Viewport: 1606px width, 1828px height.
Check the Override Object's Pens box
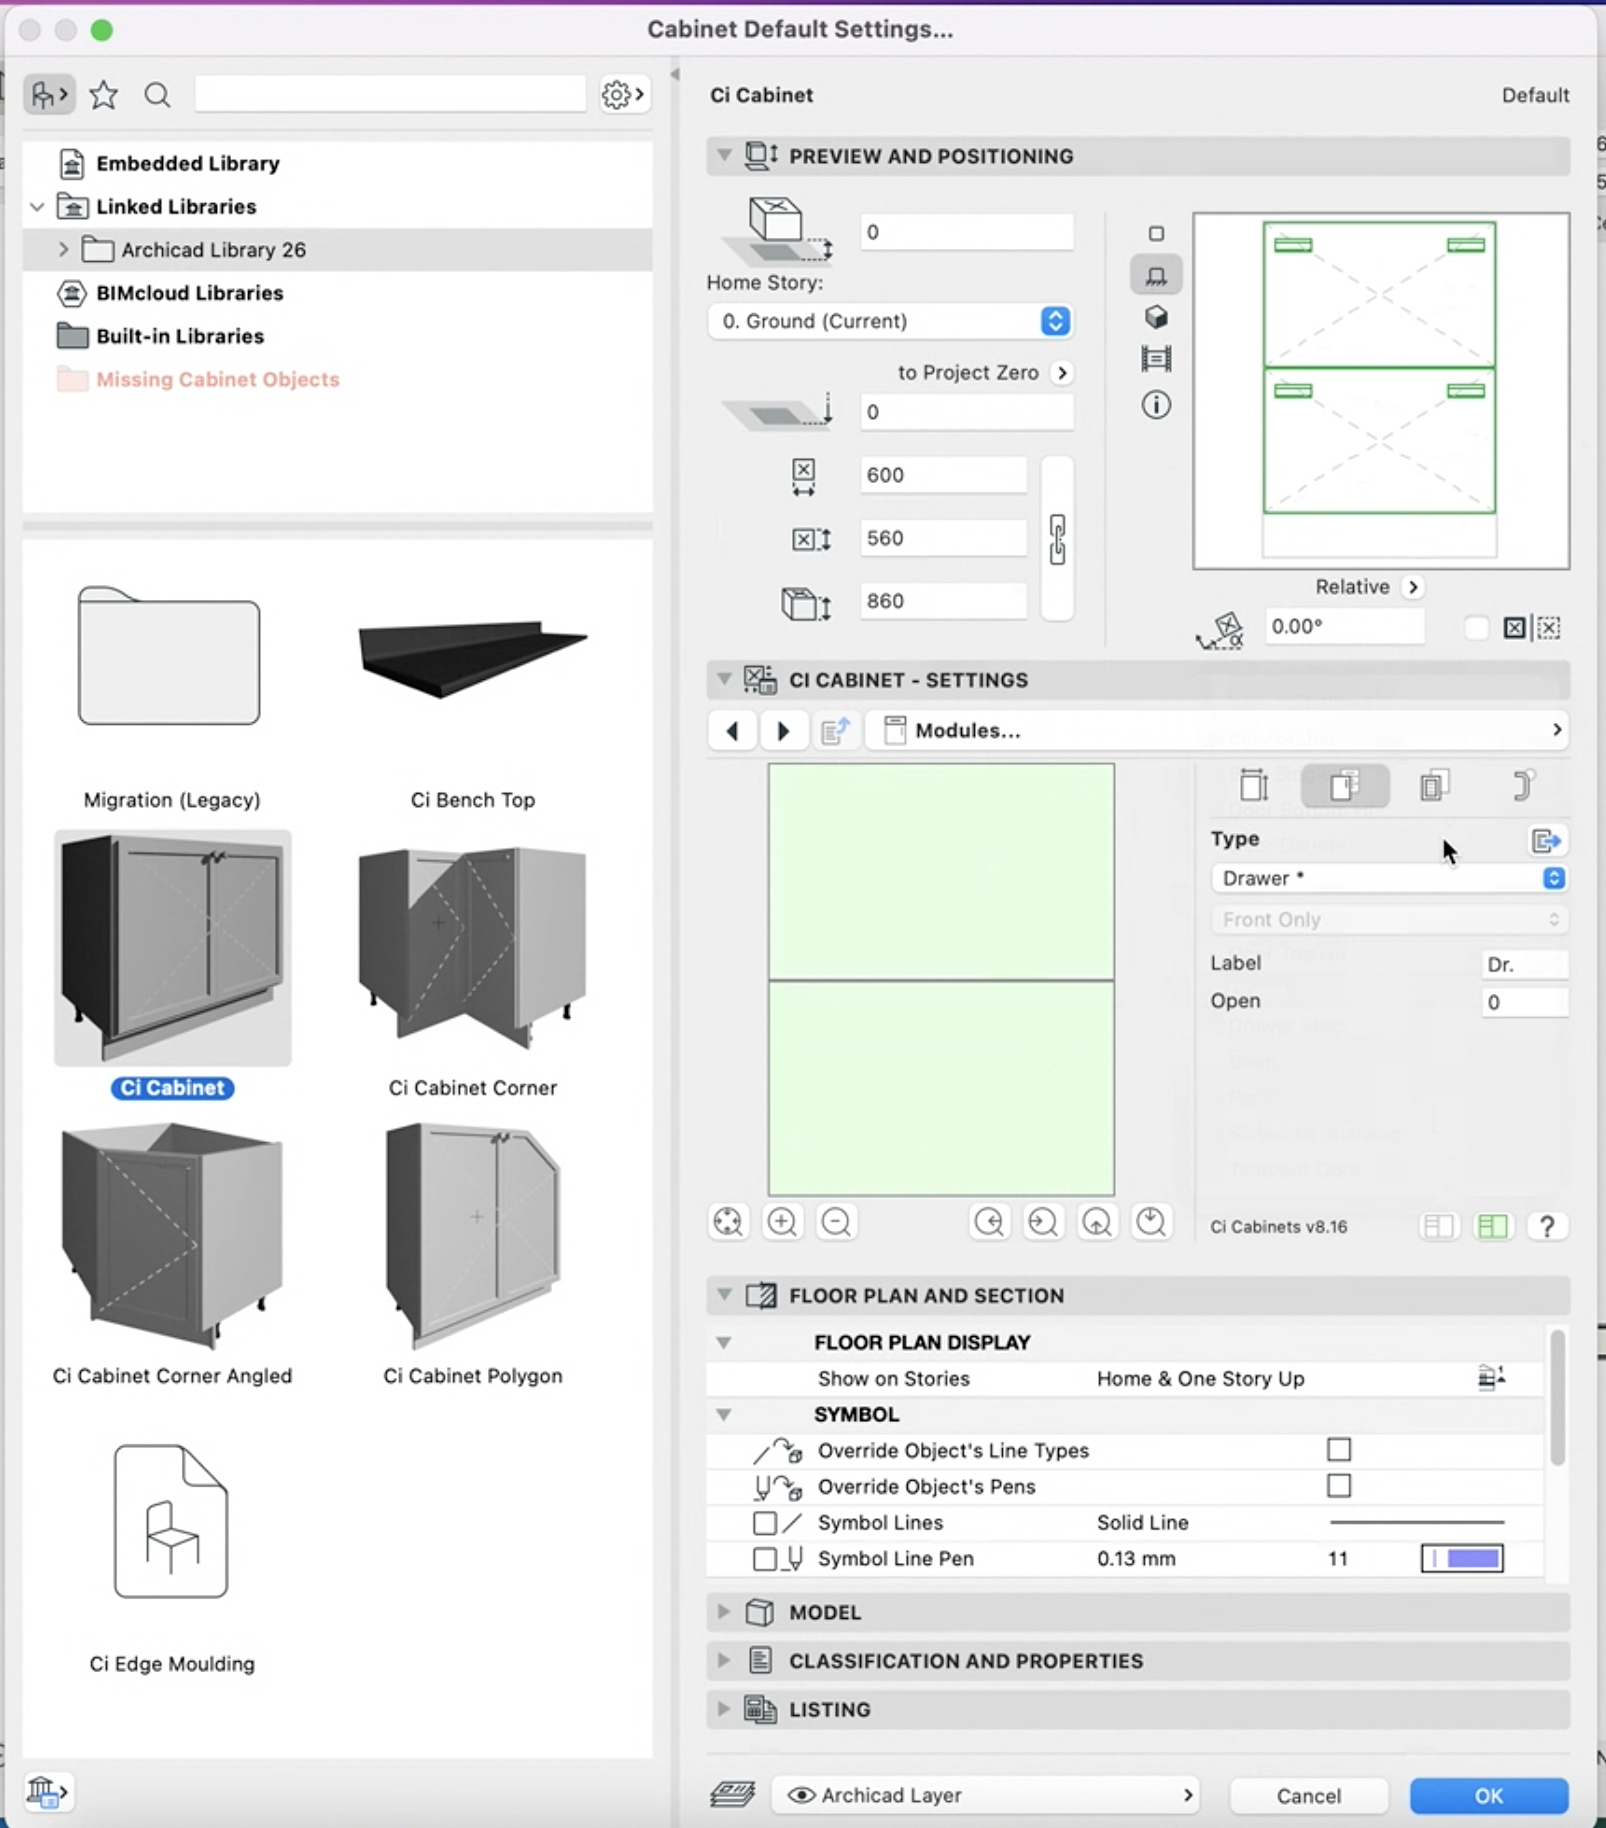[1338, 1486]
